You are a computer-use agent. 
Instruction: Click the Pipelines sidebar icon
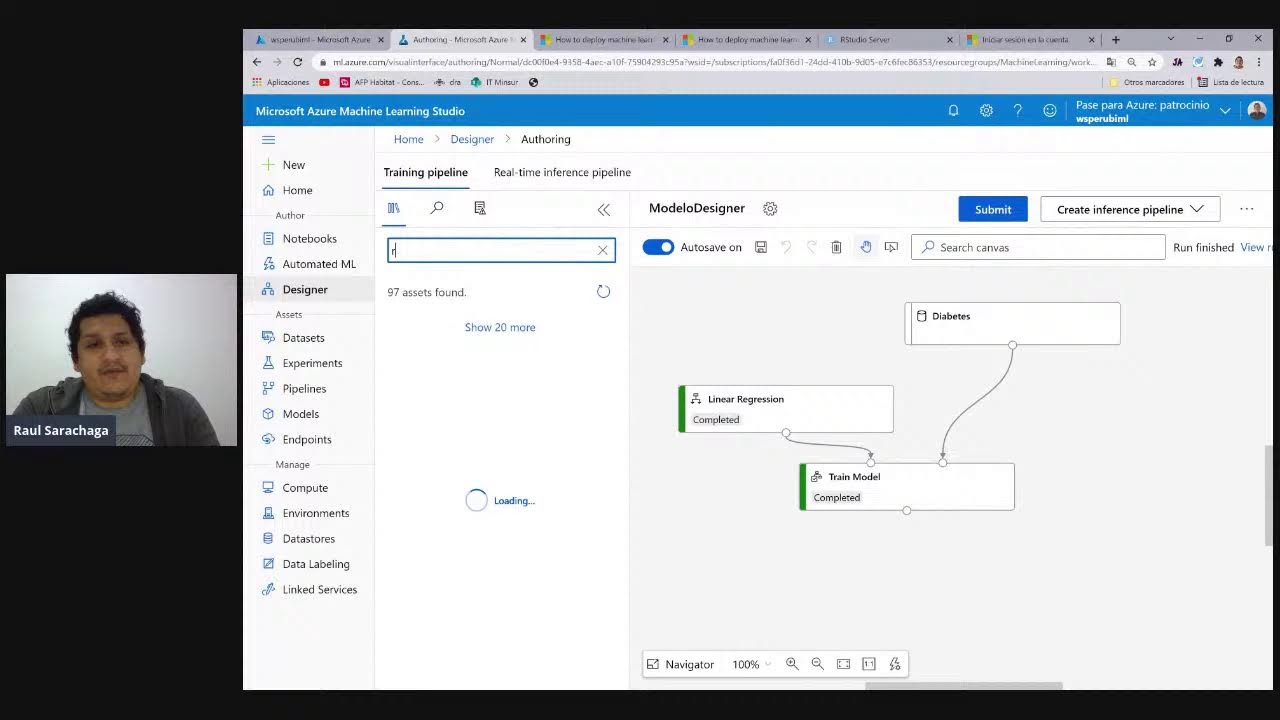(x=268, y=388)
